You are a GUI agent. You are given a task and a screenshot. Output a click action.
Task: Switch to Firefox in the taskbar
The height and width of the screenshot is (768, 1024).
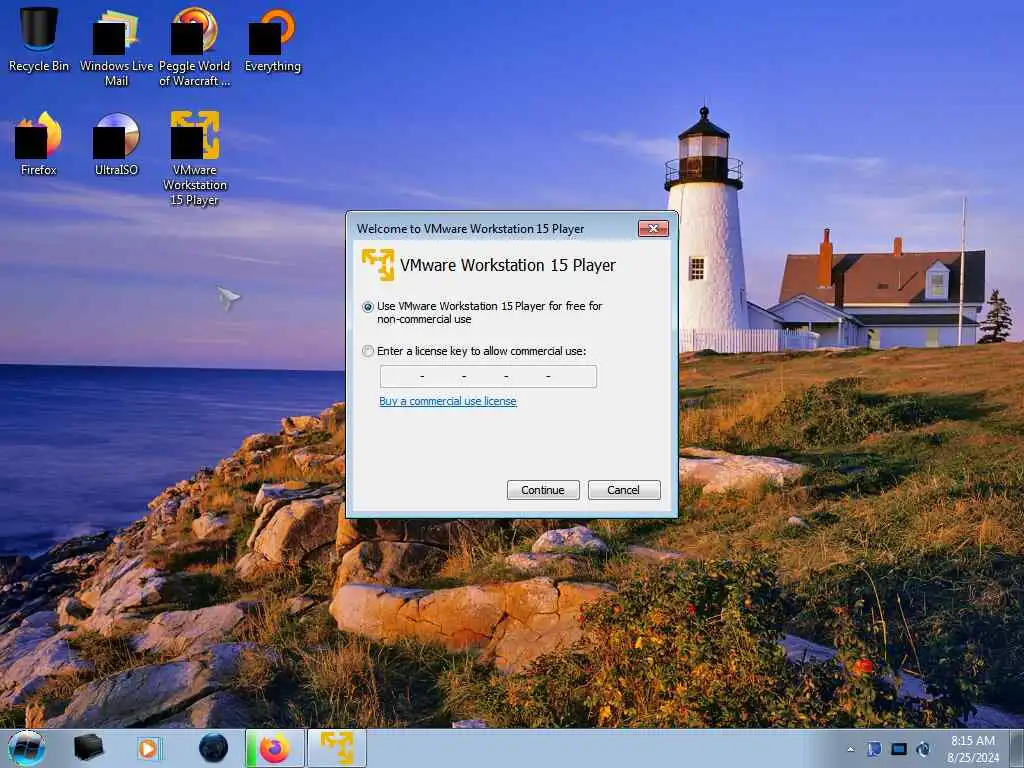pyautogui.click(x=274, y=748)
